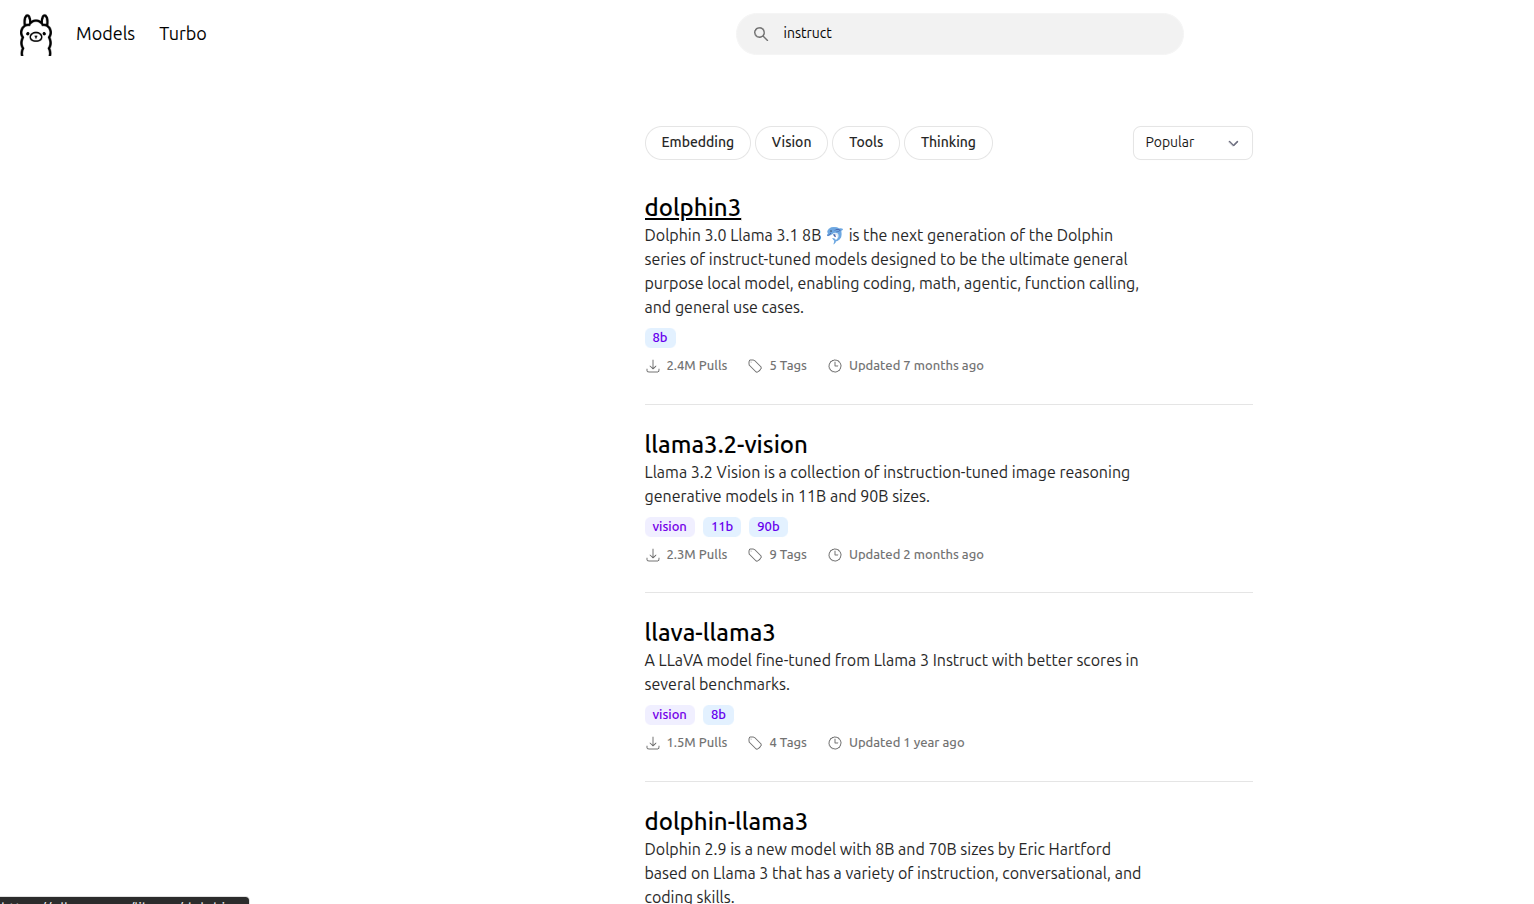Click the llava-llama3 tags label icon
Viewport: 1534px width, 904px height.
click(x=755, y=743)
